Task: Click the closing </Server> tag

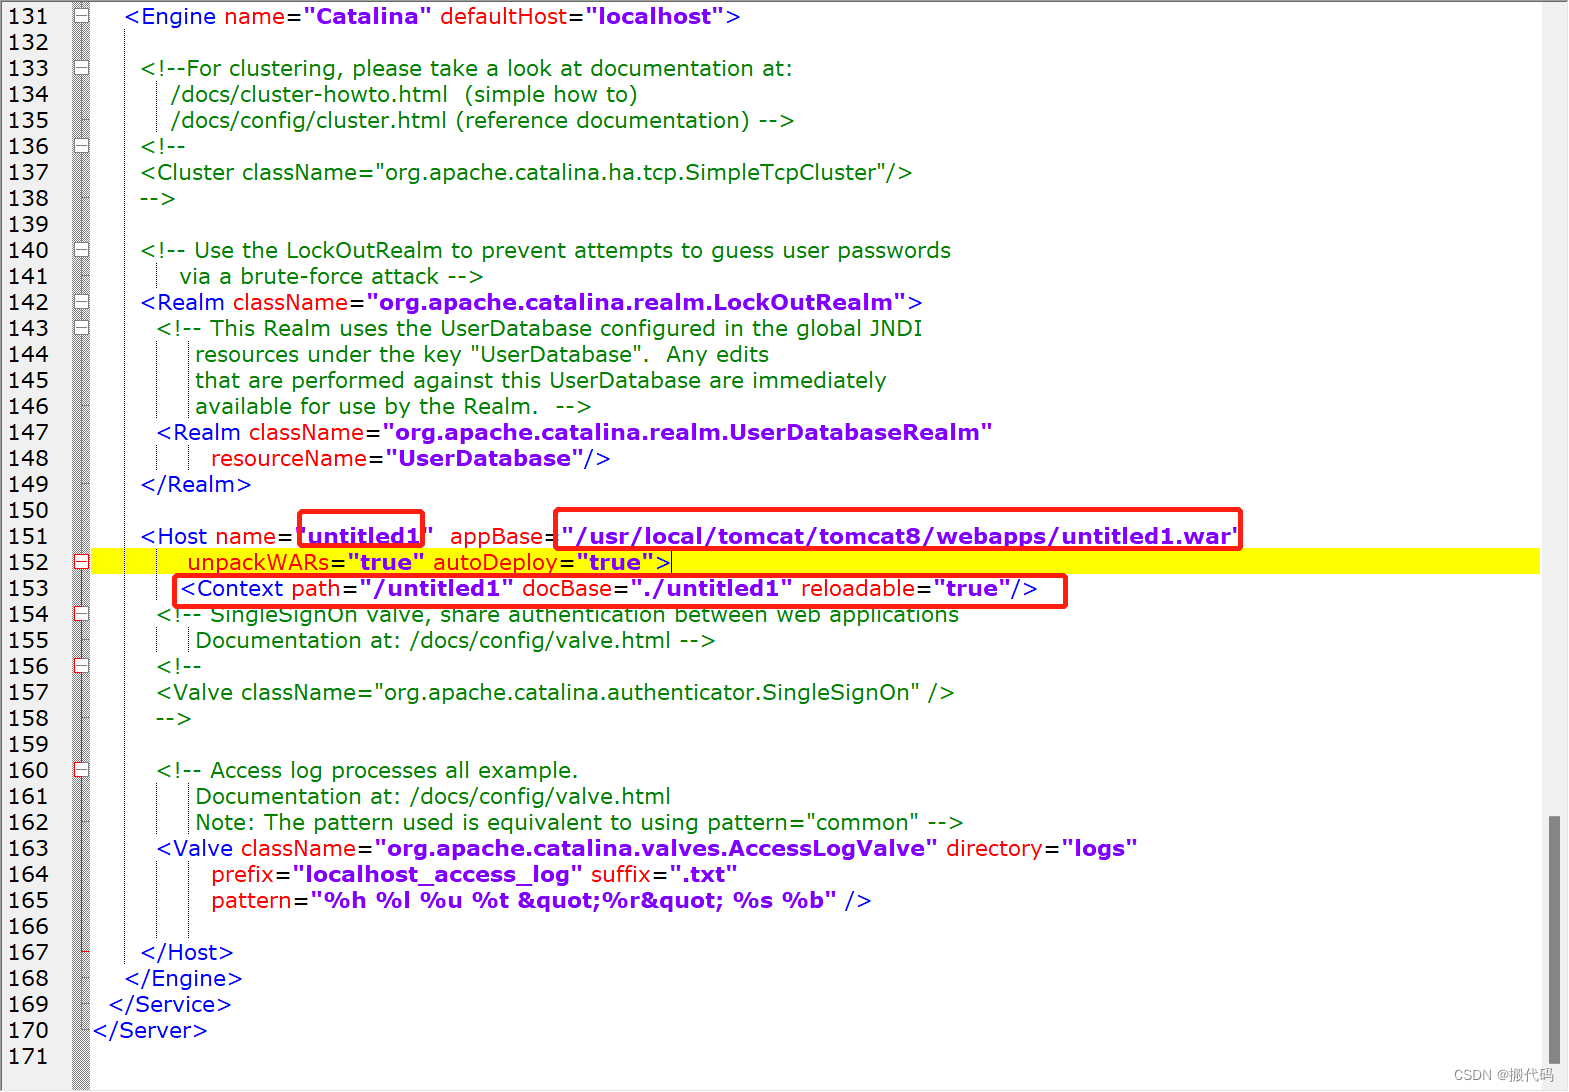Action: click(150, 1030)
